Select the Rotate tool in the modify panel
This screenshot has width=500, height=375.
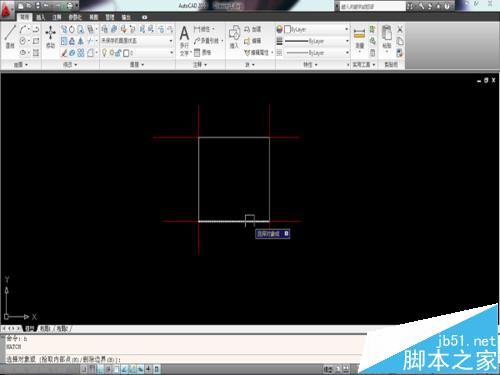click(72, 29)
